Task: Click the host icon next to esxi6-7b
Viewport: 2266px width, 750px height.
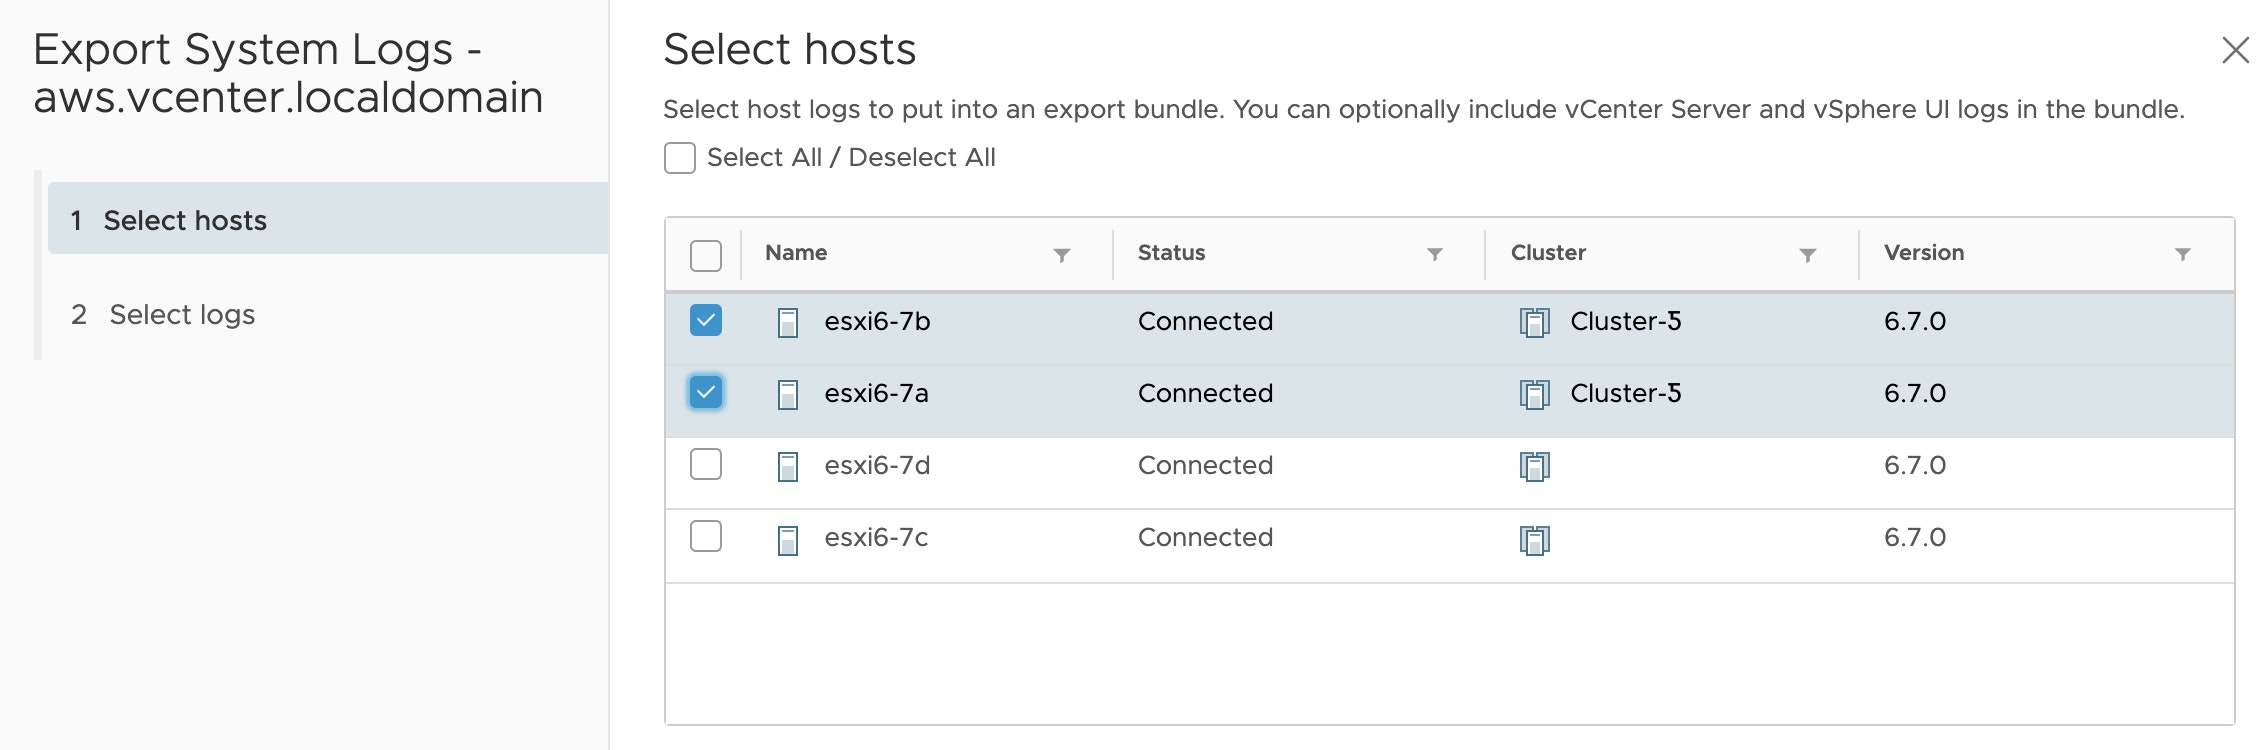Action: 788,323
